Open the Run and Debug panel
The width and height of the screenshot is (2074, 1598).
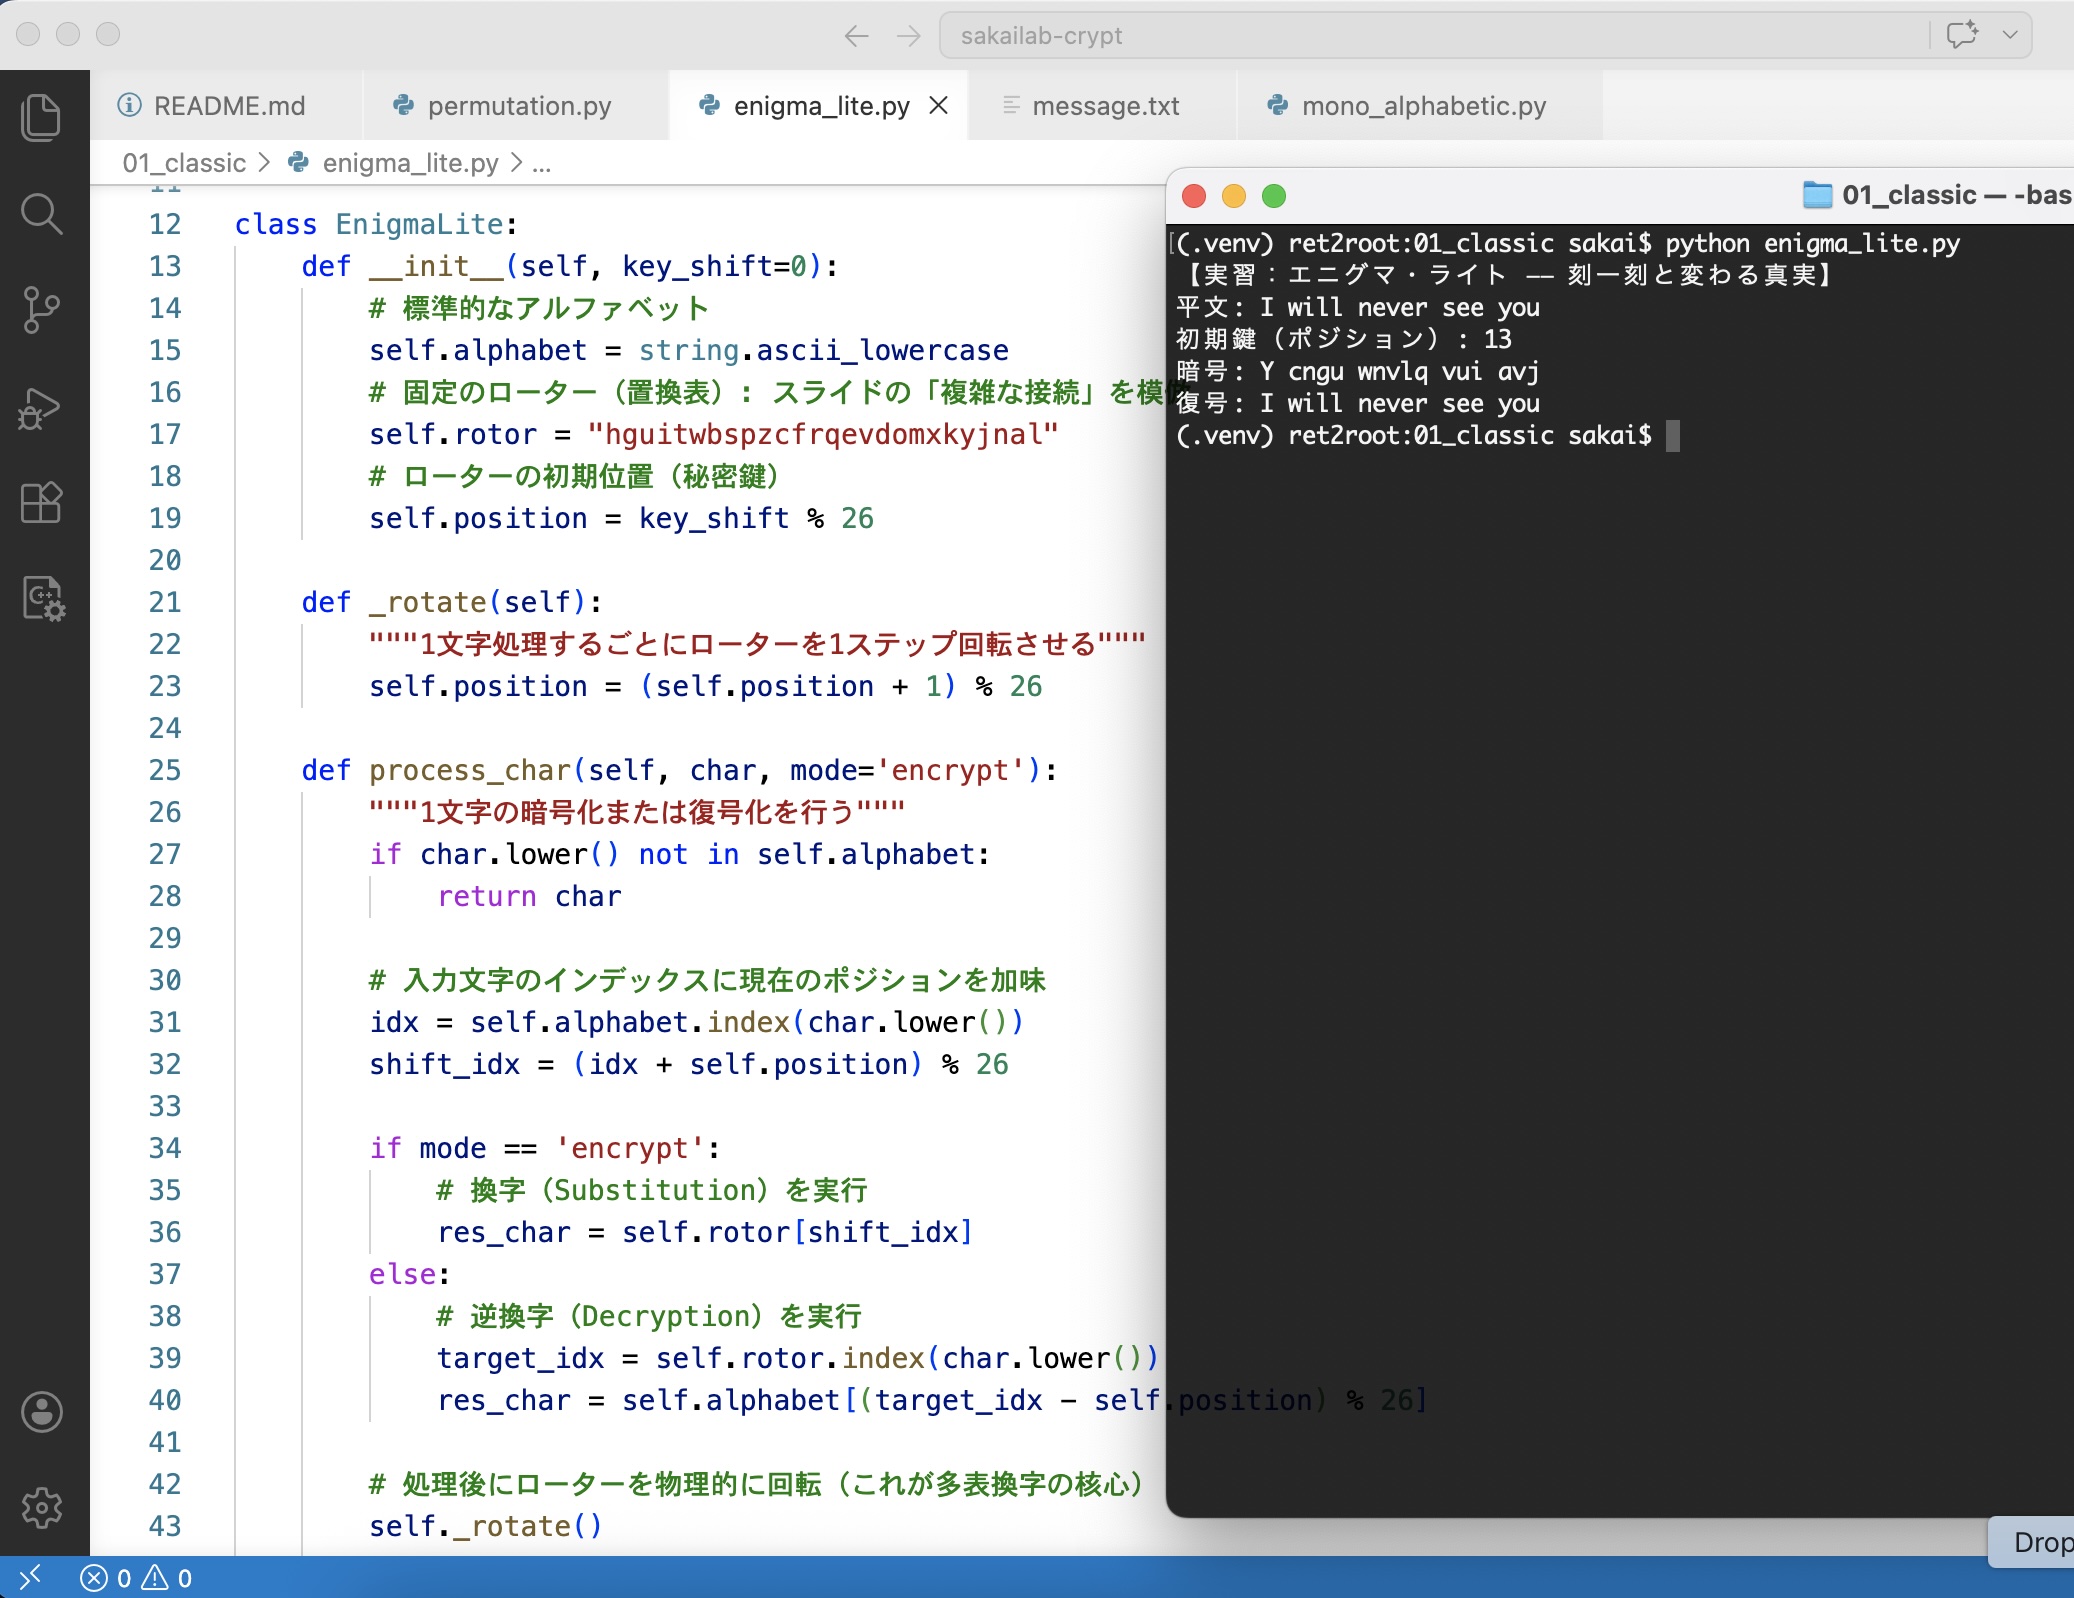coord(41,408)
